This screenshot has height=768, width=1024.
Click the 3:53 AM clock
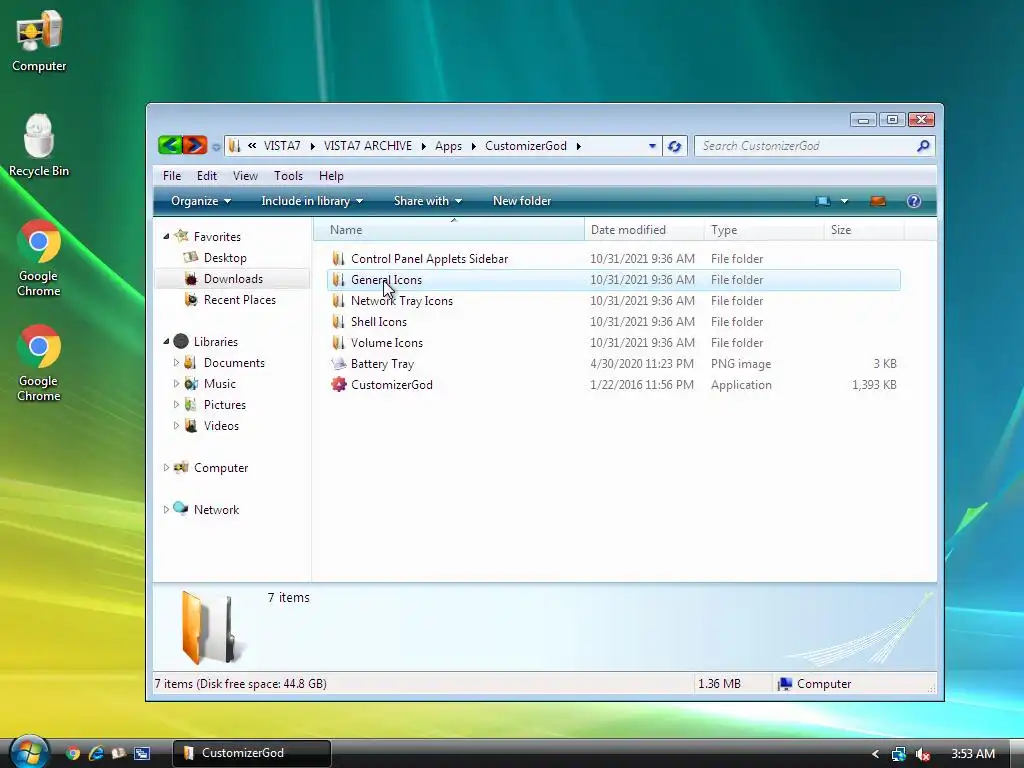[972, 754]
